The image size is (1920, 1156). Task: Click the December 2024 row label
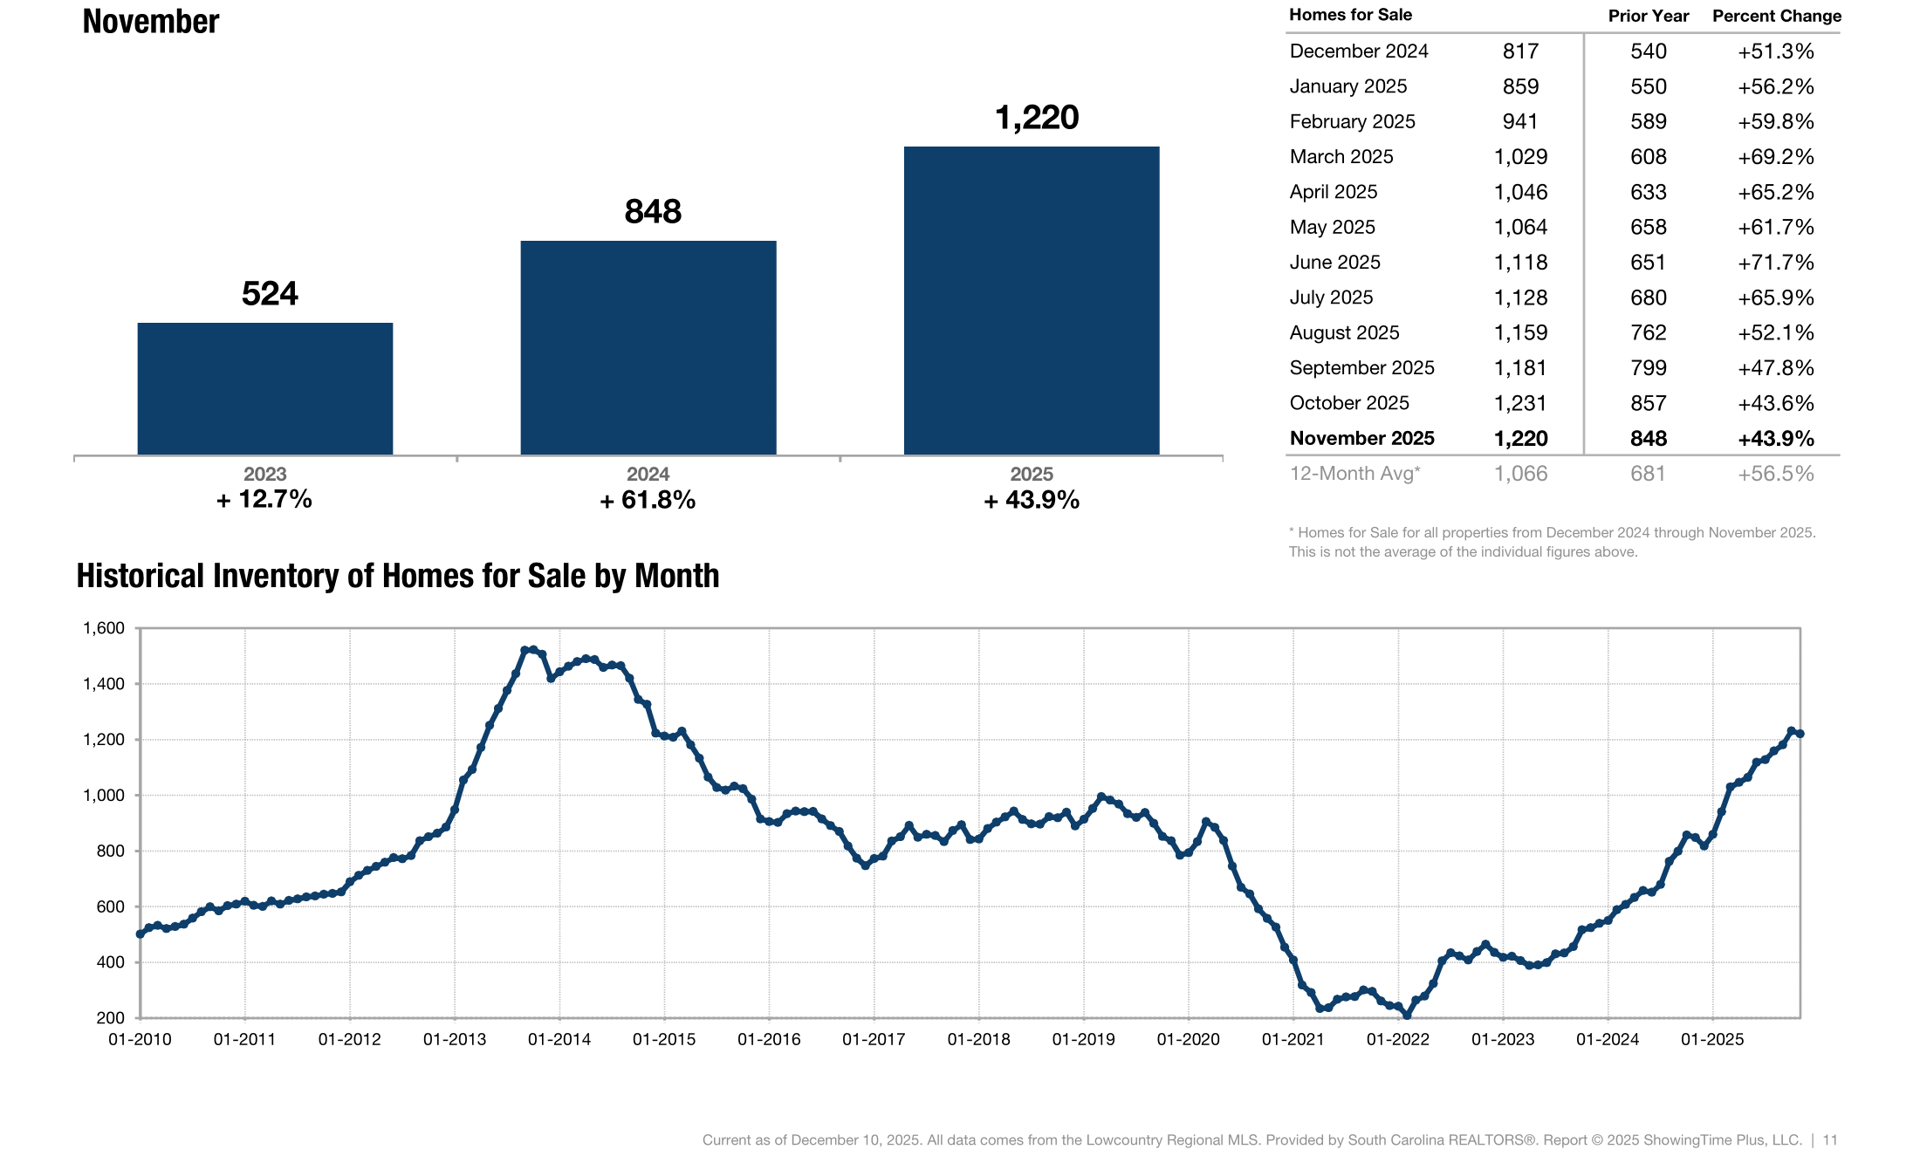(x=1358, y=51)
